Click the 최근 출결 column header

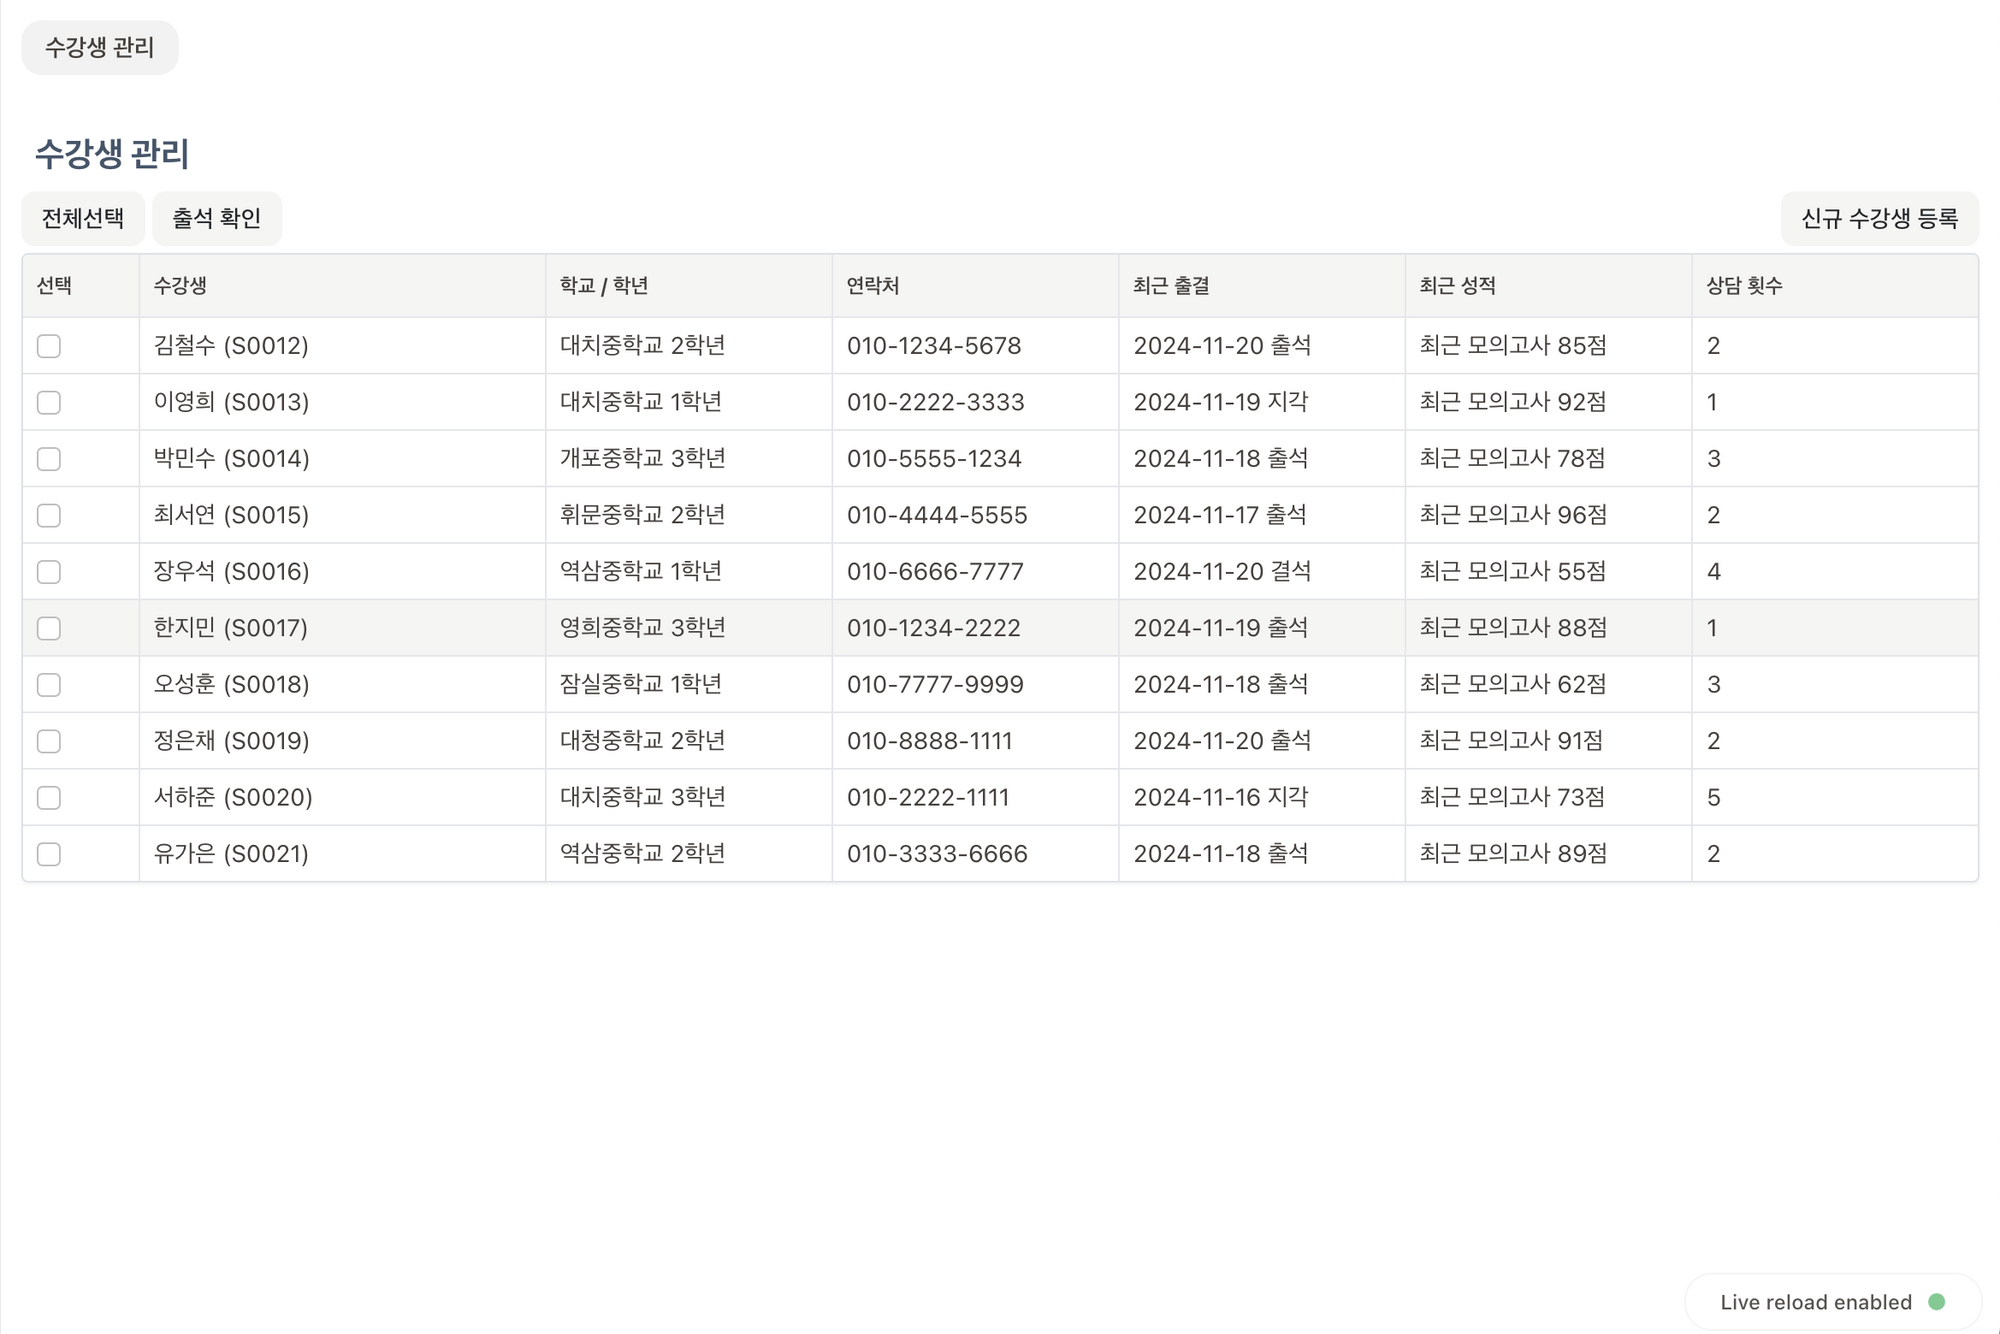pos(1171,286)
